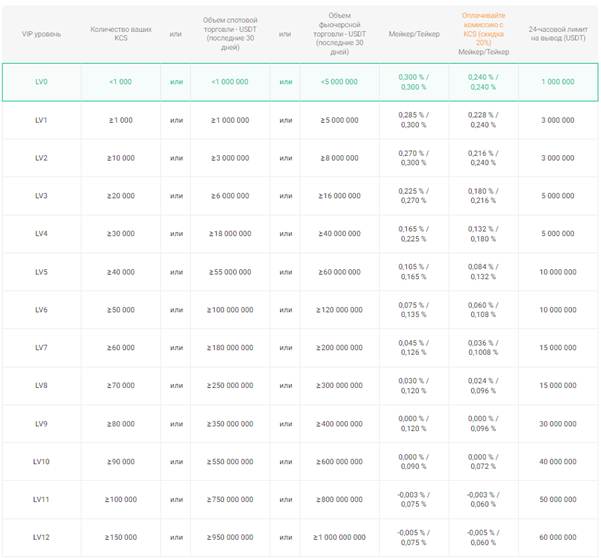Select the LV4 level cell
This screenshot has height=559, width=601.
tap(41, 233)
